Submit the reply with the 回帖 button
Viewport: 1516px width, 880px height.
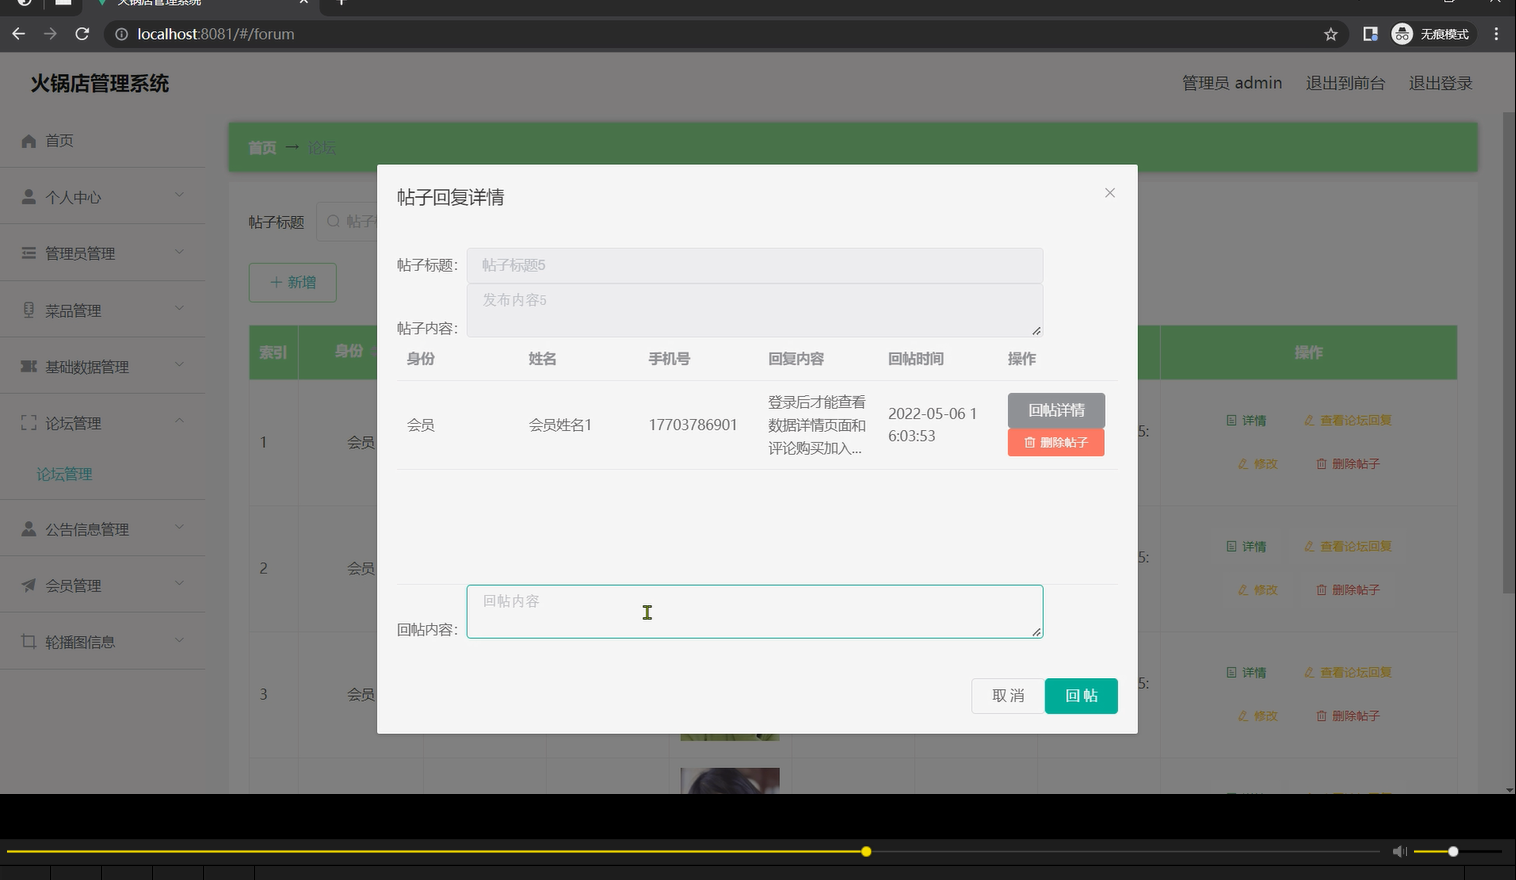(1081, 695)
